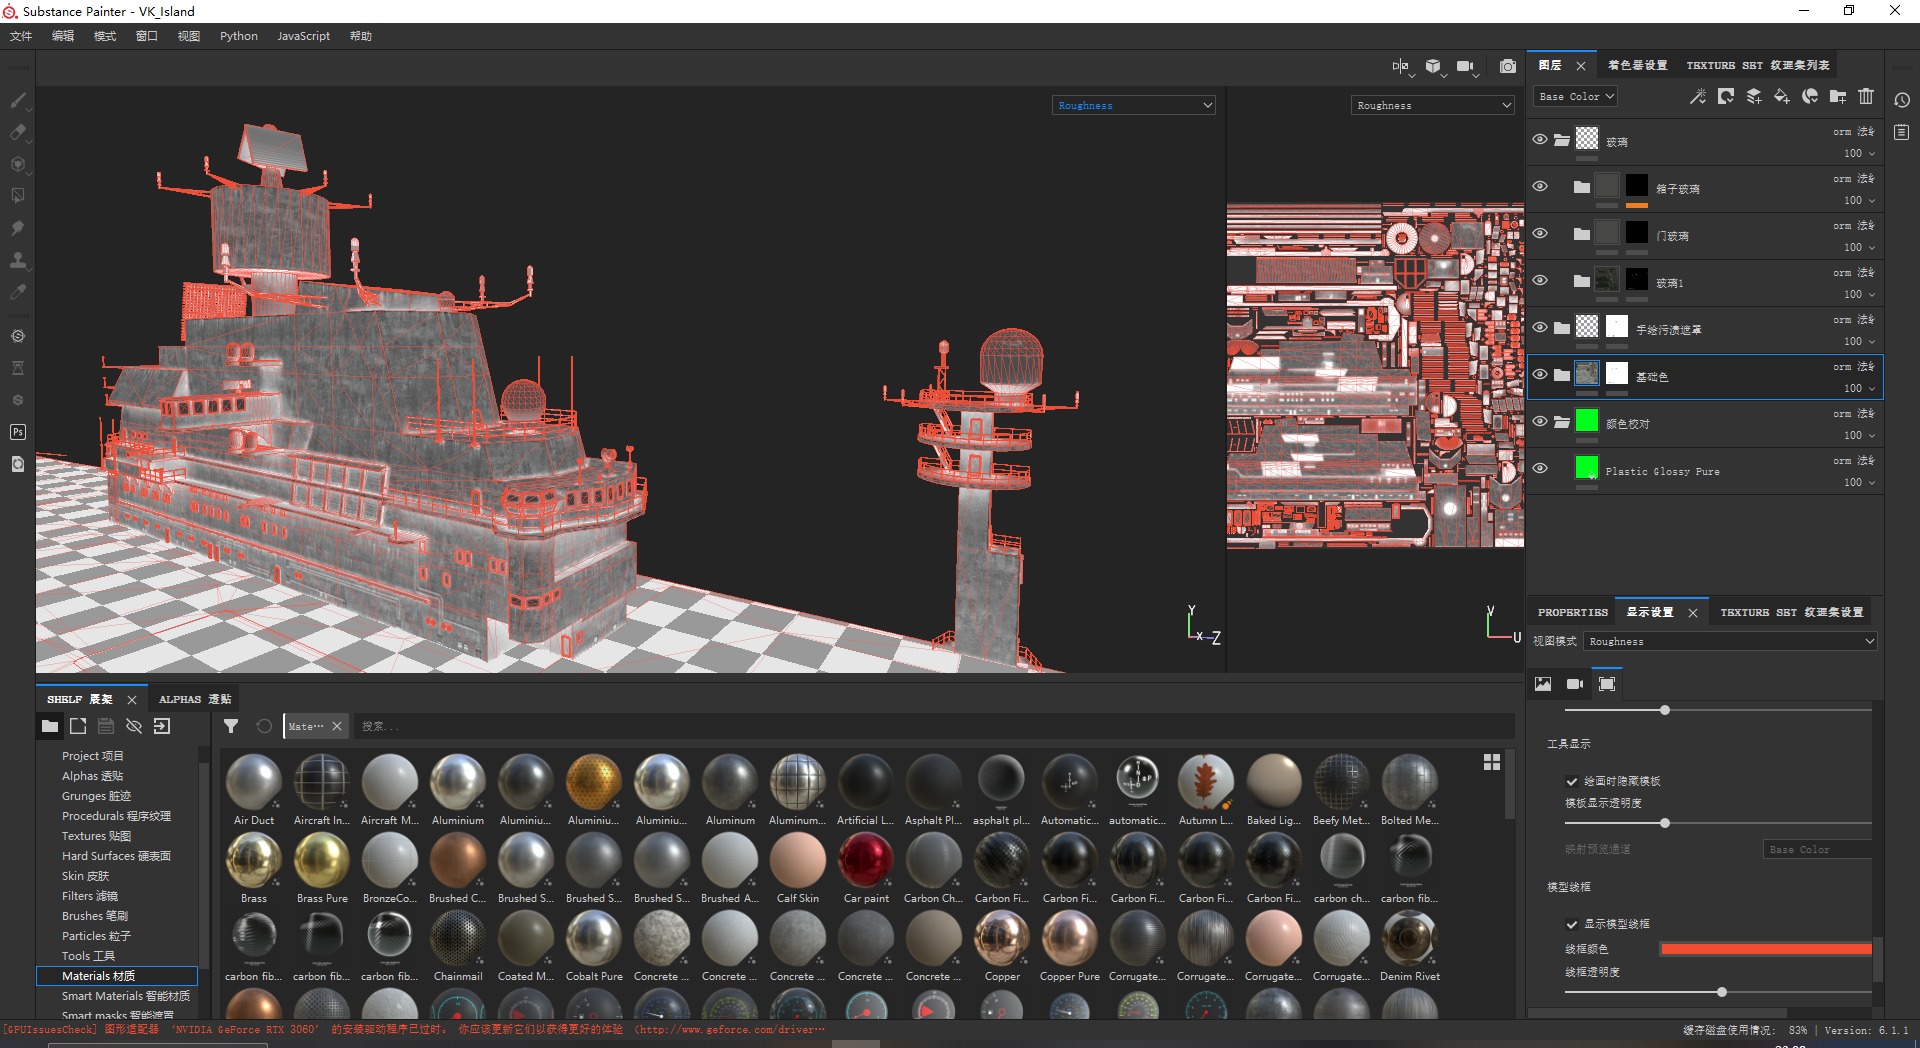Select the Brushes 笔刷 shelf category
This screenshot has width=1920, height=1048.
coord(95,916)
